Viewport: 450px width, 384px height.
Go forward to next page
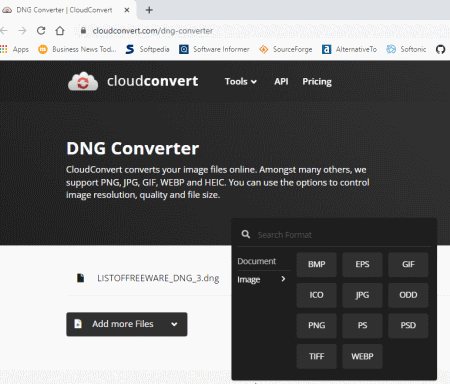22,31
